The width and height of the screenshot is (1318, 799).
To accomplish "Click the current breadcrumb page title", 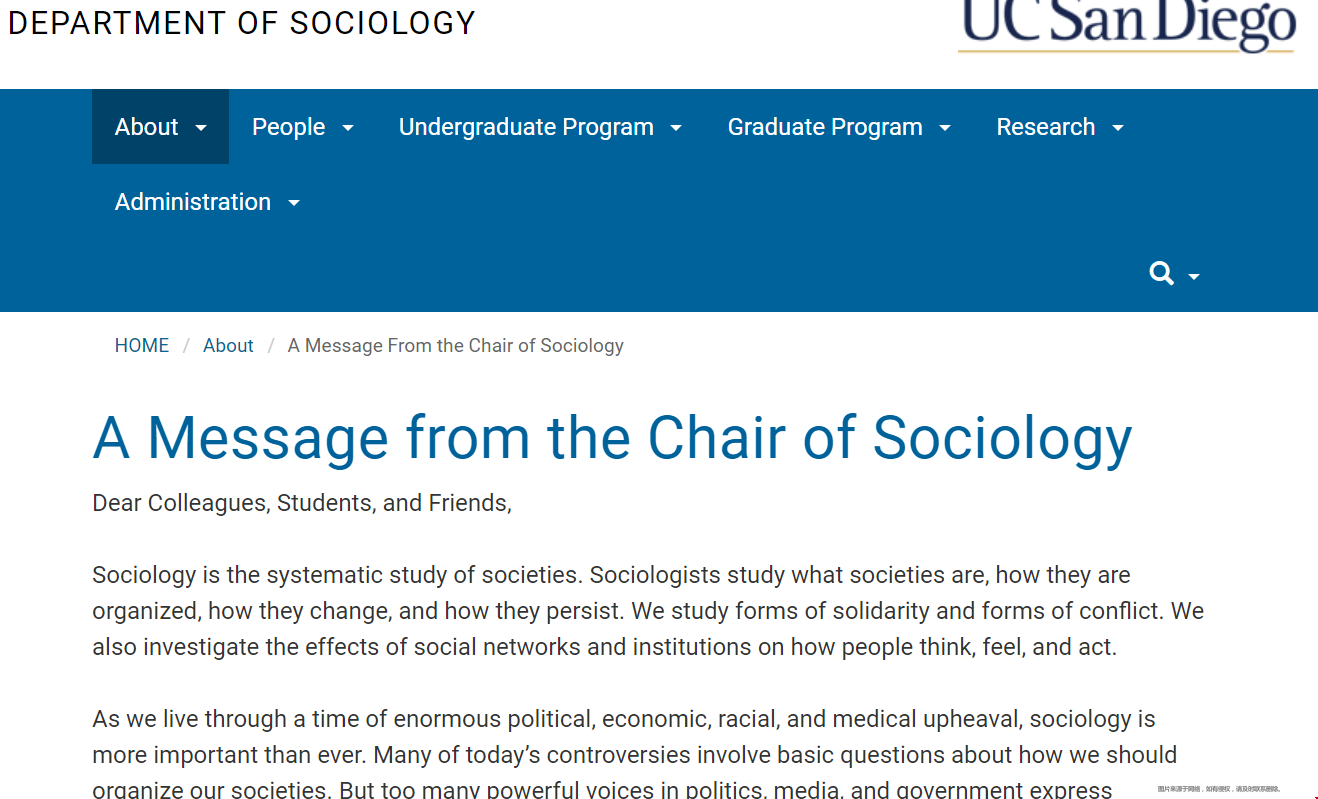I will [455, 346].
